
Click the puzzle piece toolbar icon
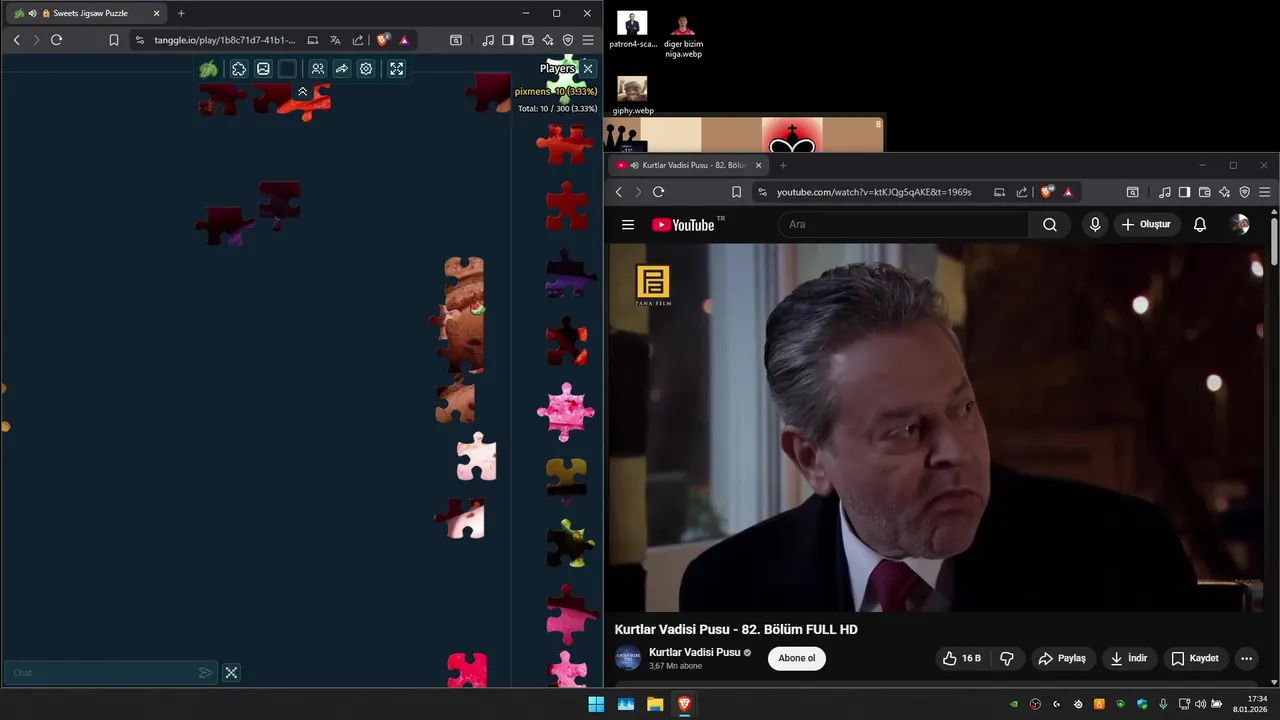tap(239, 69)
